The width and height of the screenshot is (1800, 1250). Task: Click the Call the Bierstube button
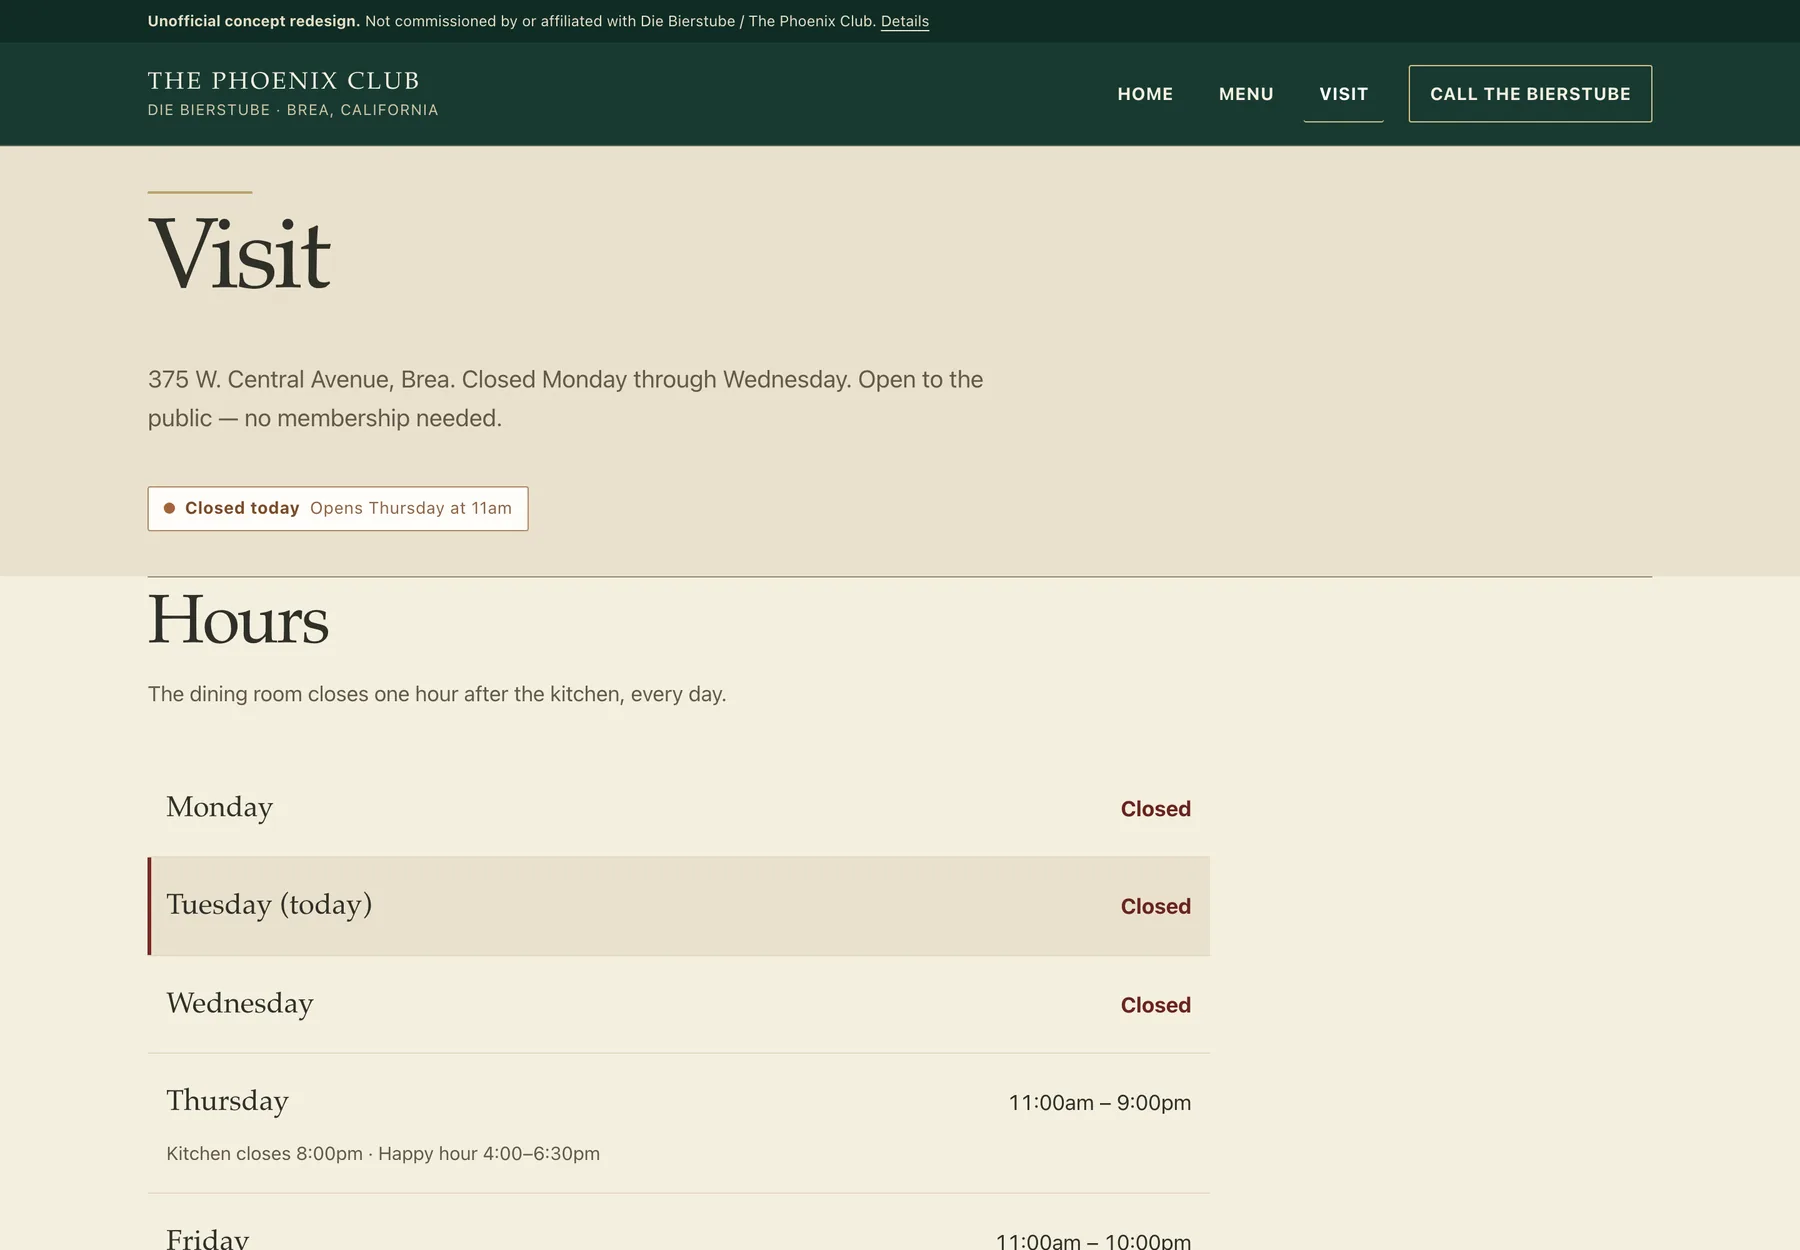coord(1530,94)
